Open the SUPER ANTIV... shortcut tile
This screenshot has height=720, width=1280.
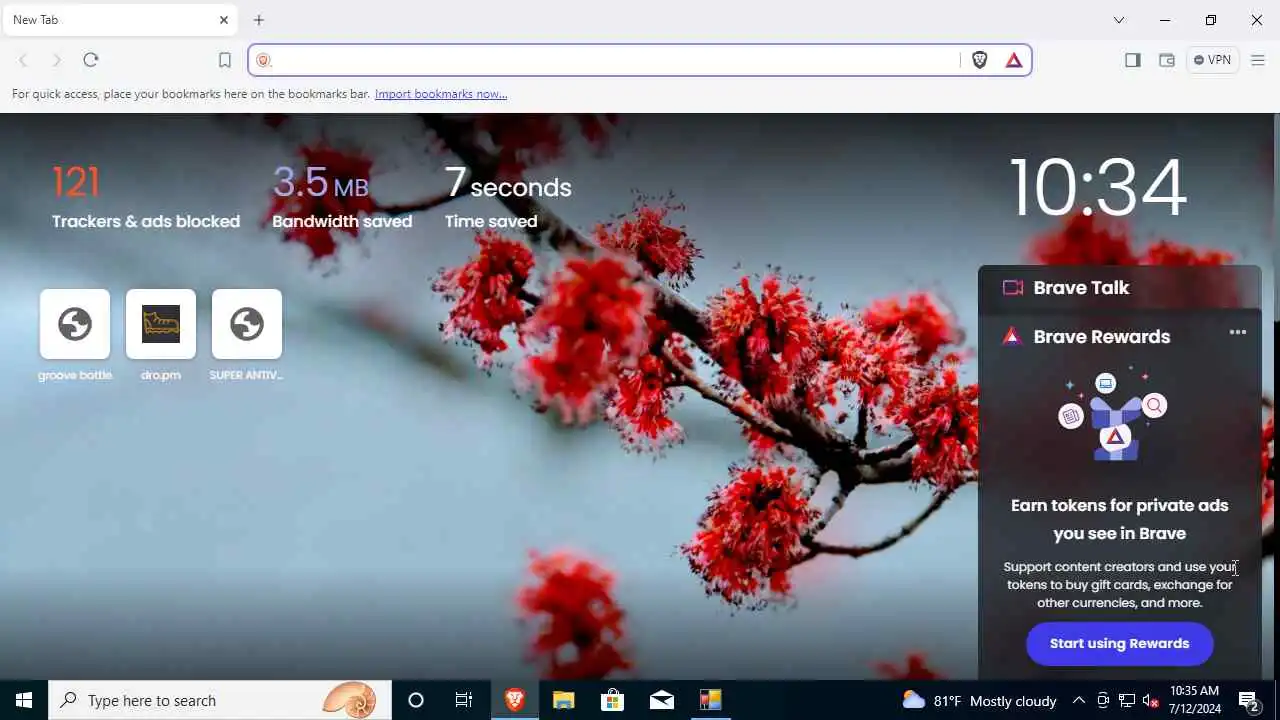pos(247,324)
